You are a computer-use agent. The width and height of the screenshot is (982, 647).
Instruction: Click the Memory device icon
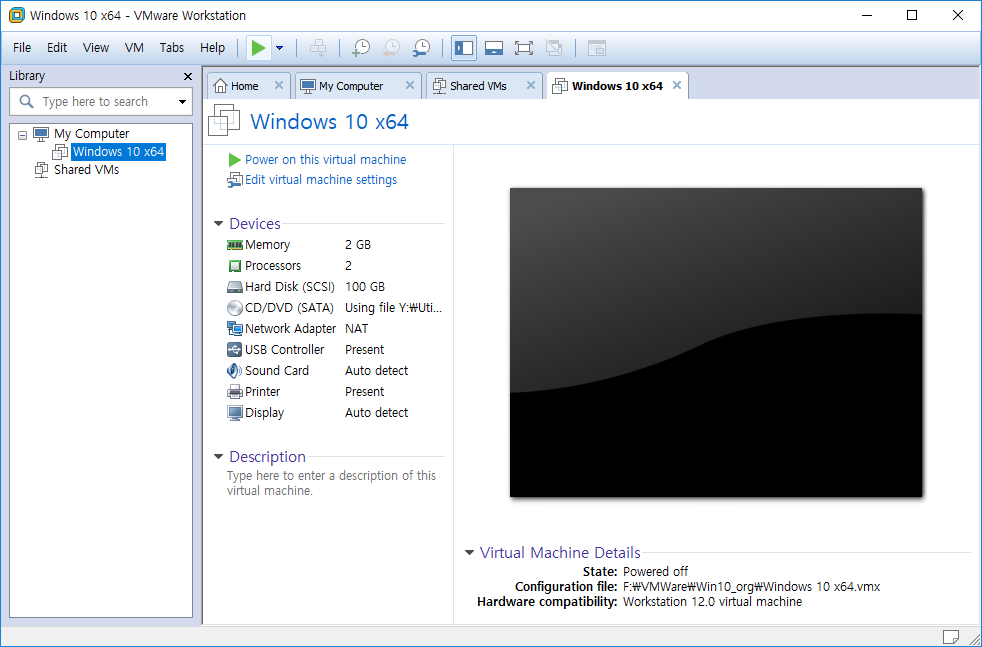point(235,245)
